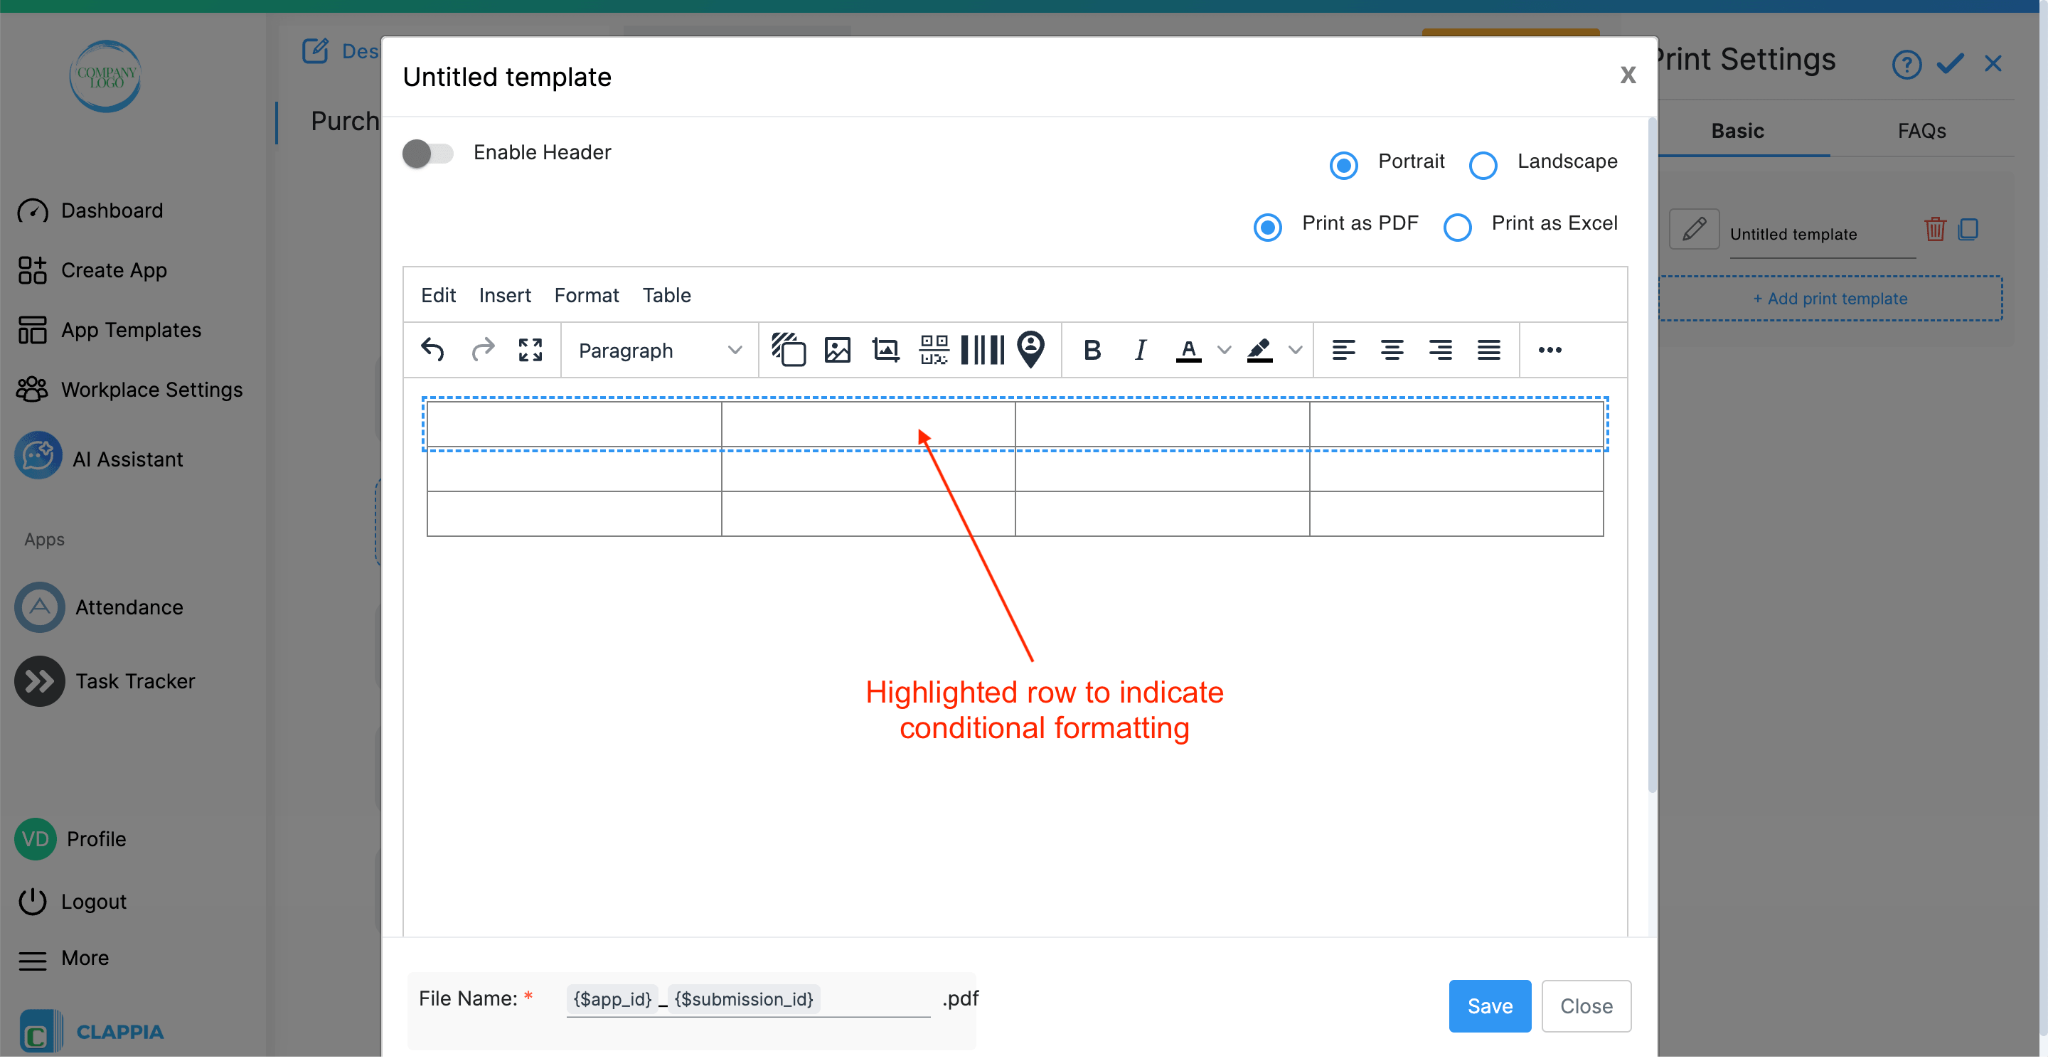The height and width of the screenshot is (1057, 2048).
Task: Open the Task Tracker app
Action: pyautogui.click(x=105, y=681)
